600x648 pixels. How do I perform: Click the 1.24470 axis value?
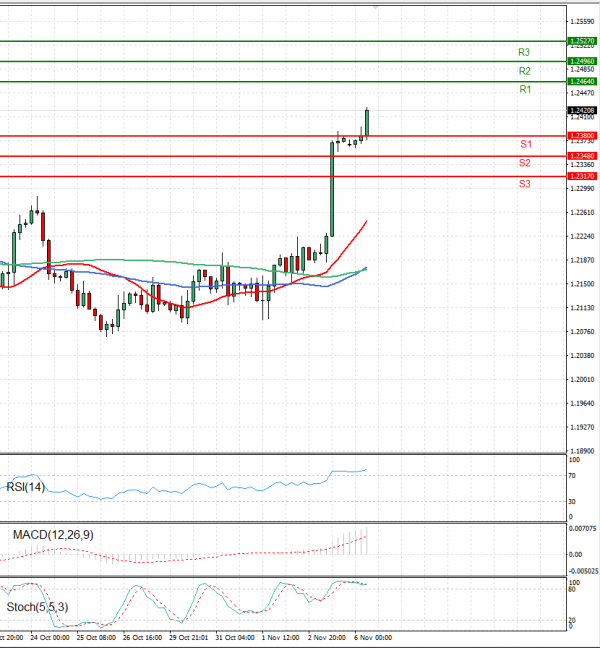(582, 93)
